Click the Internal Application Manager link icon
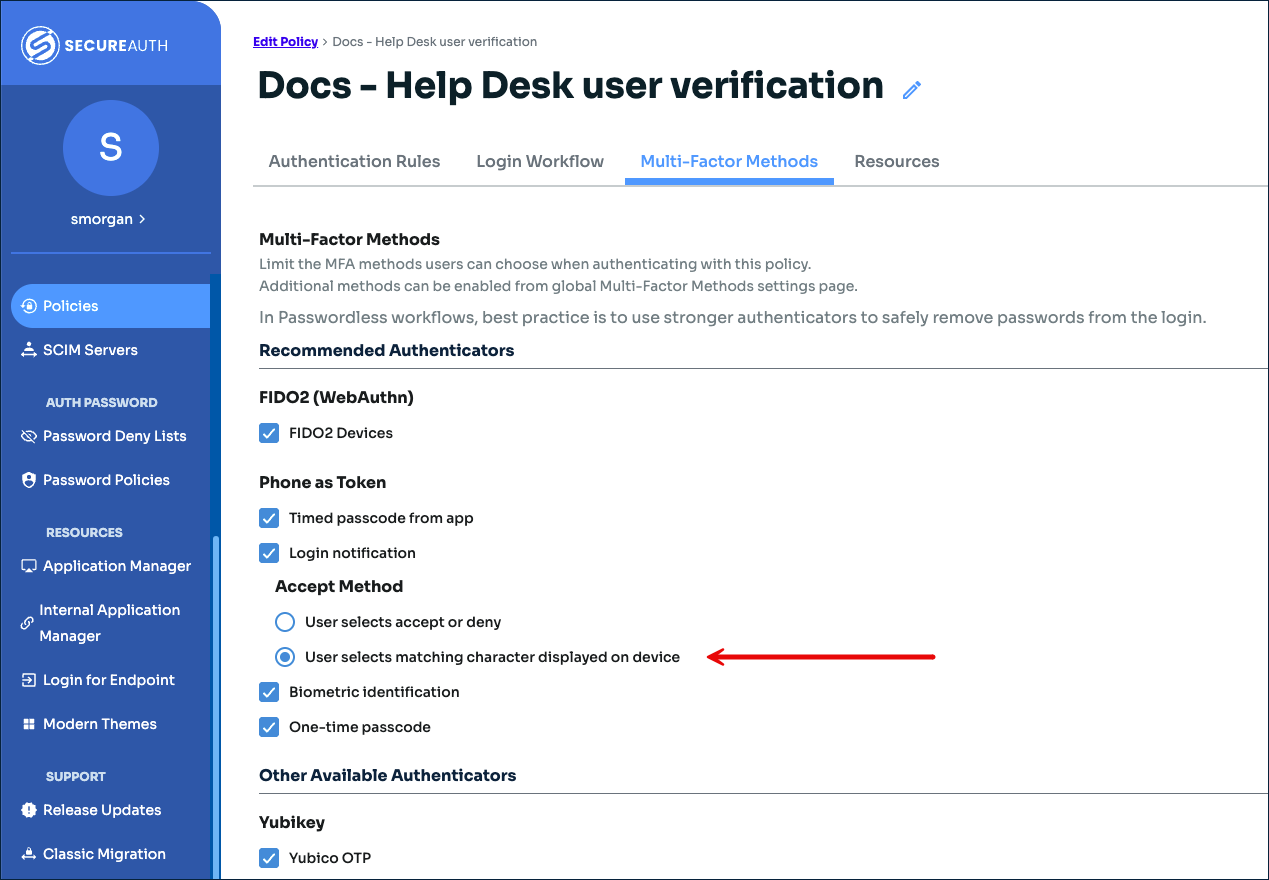 27,623
